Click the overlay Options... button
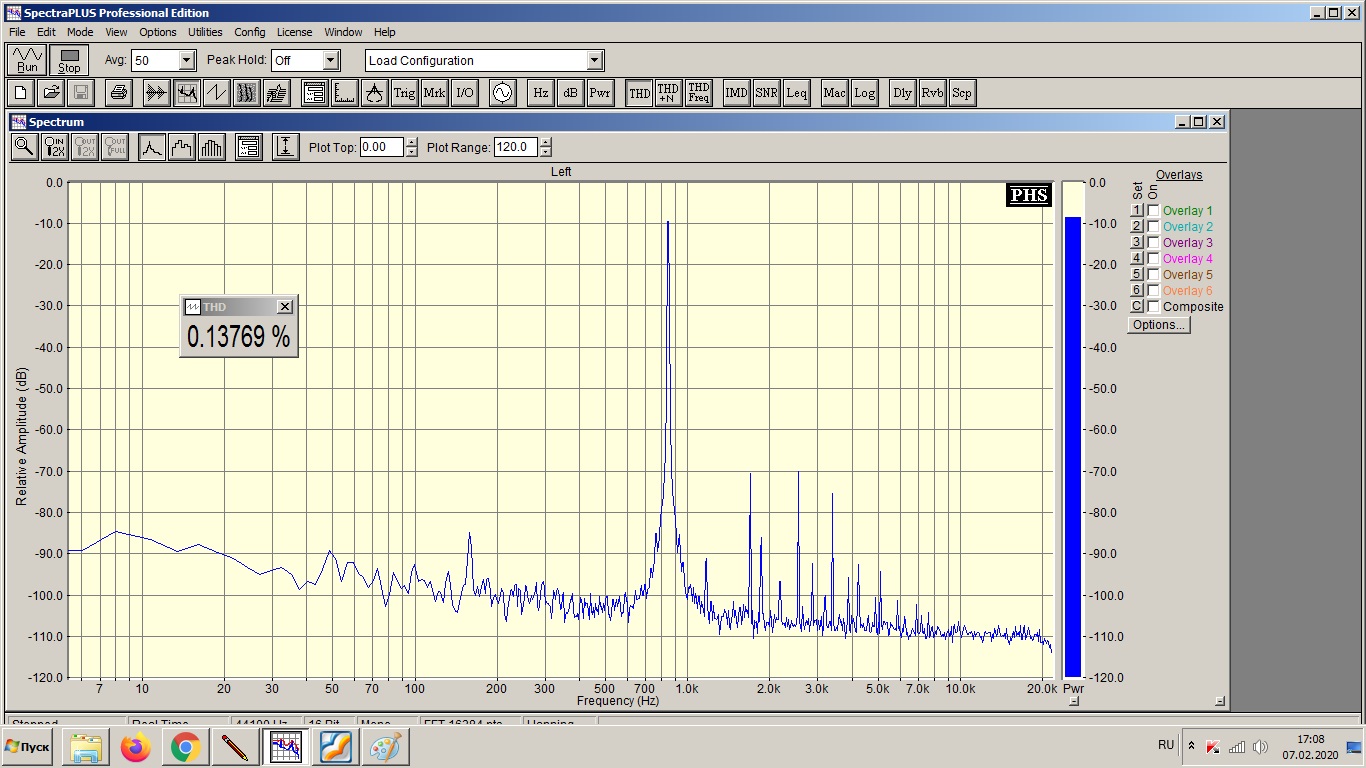This screenshot has width=1366, height=768. click(1158, 325)
